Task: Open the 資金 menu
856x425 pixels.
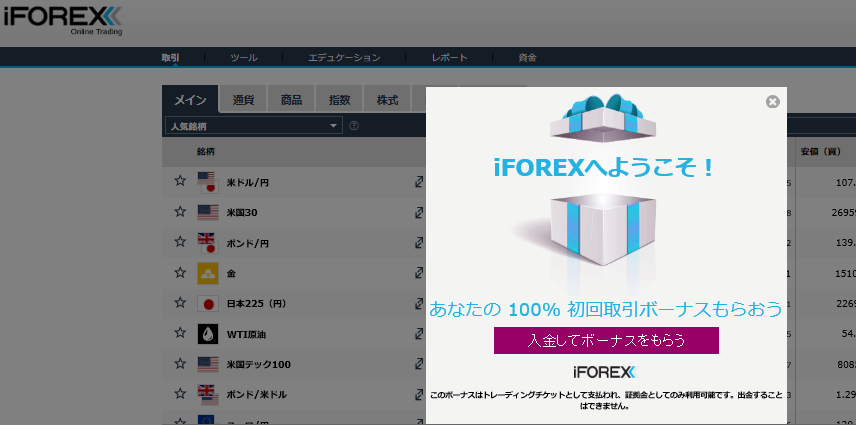Action: [527, 57]
